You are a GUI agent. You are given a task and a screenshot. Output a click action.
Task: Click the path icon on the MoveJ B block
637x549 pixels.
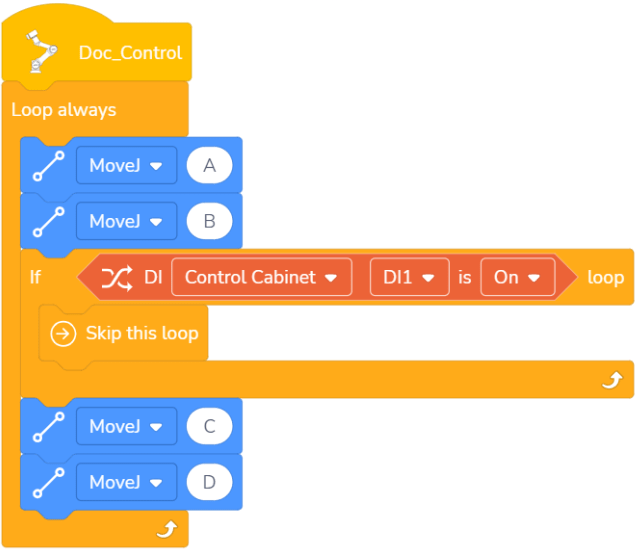click(x=49, y=221)
